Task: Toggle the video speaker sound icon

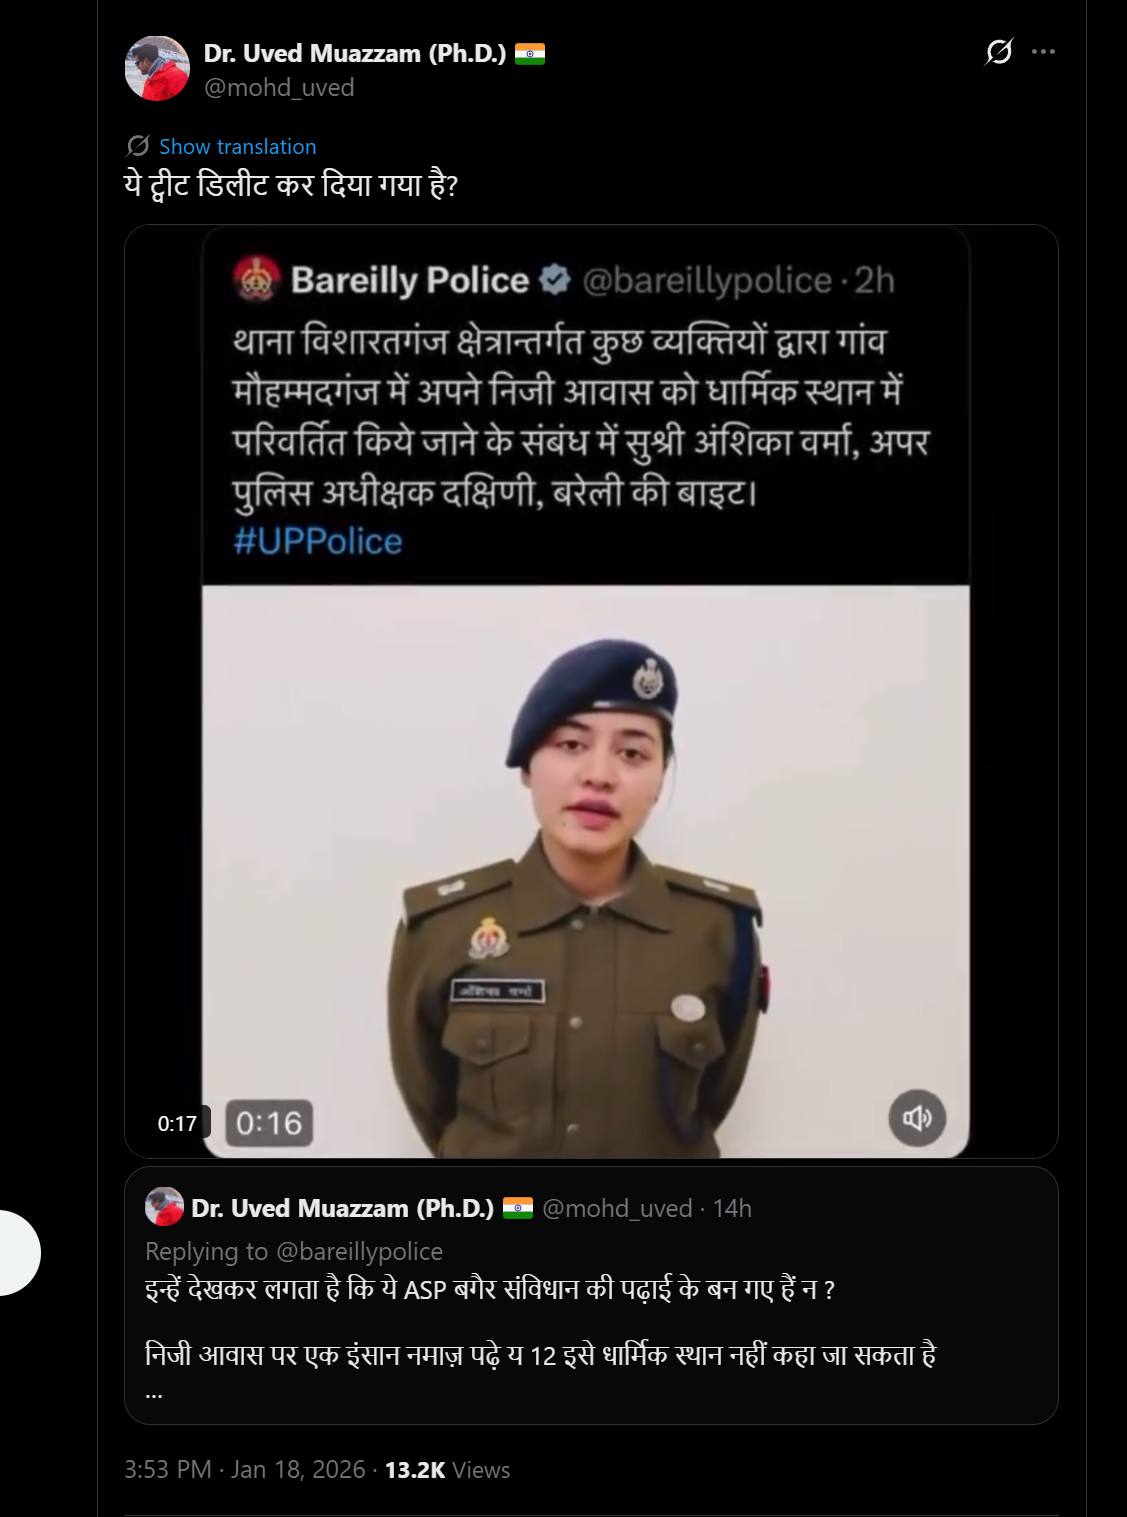Action: tap(917, 1117)
